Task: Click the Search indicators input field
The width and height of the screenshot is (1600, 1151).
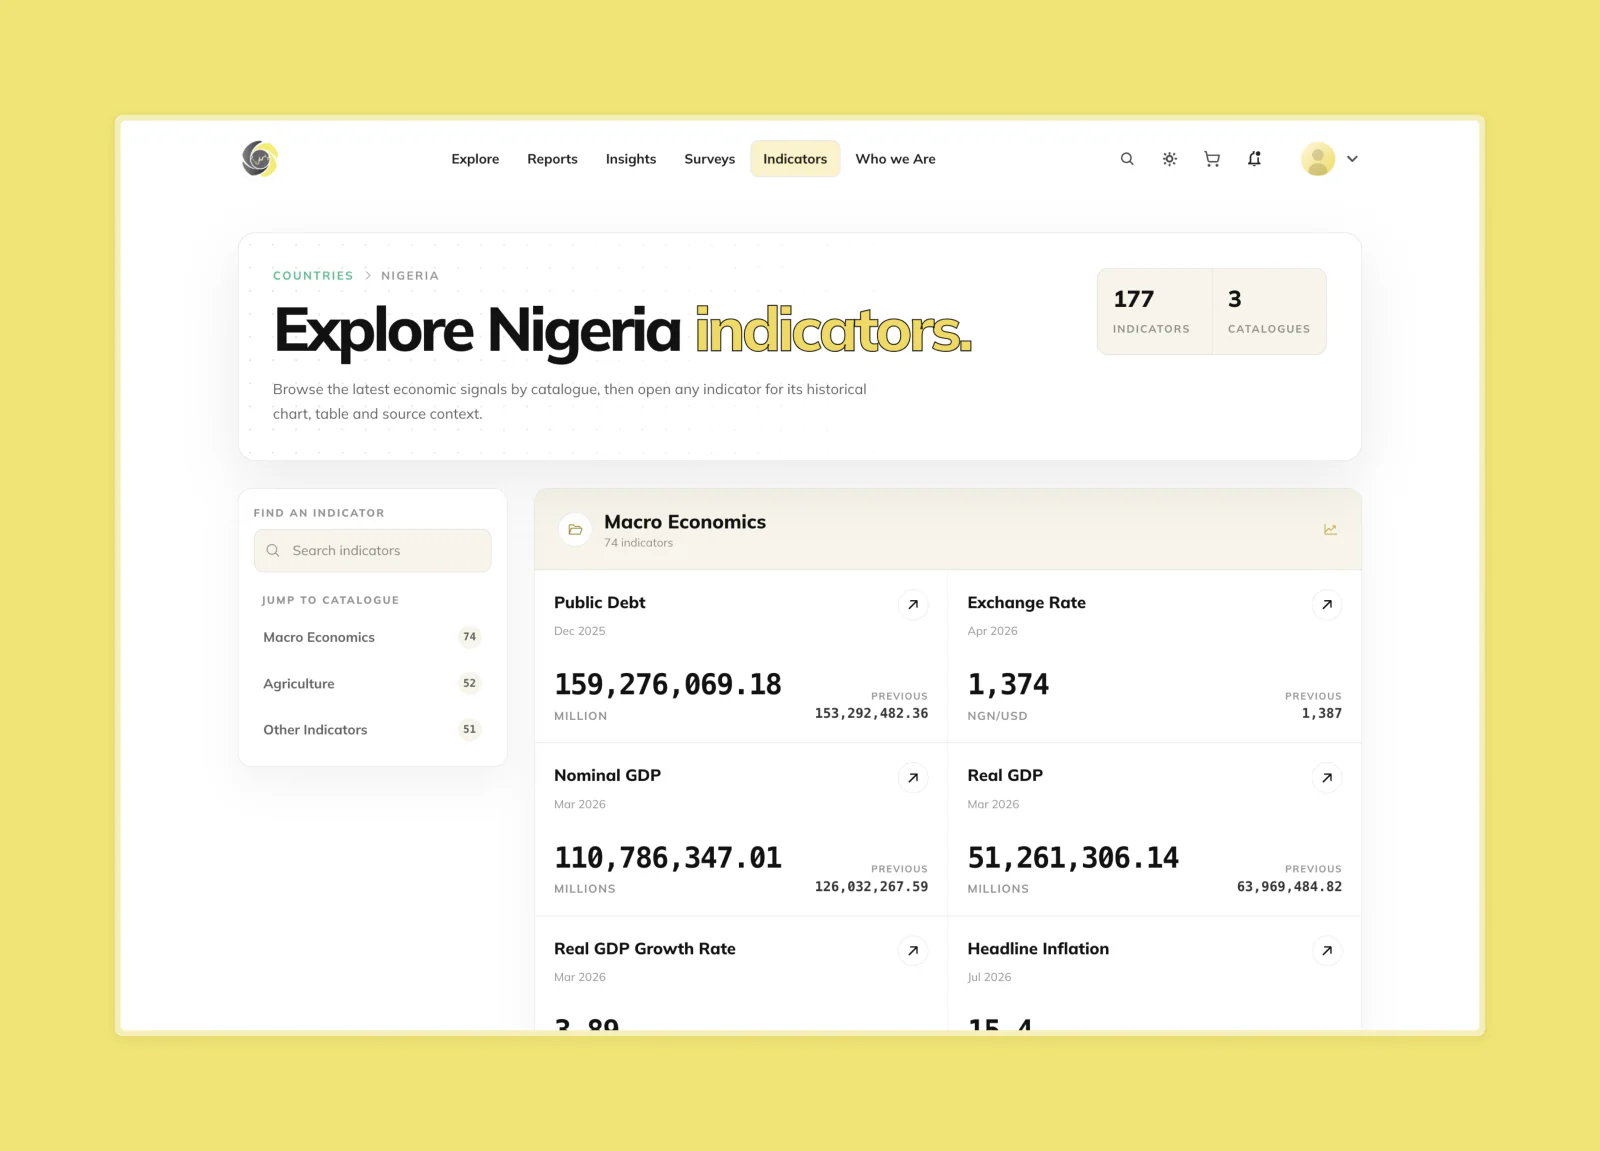Action: coord(372,551)
